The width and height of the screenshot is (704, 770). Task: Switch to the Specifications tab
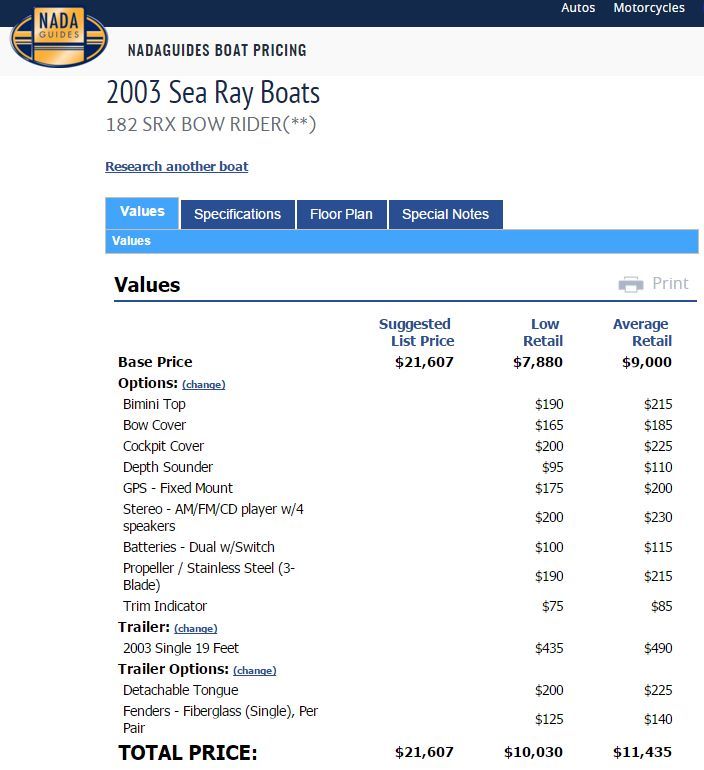coord(238,215)
